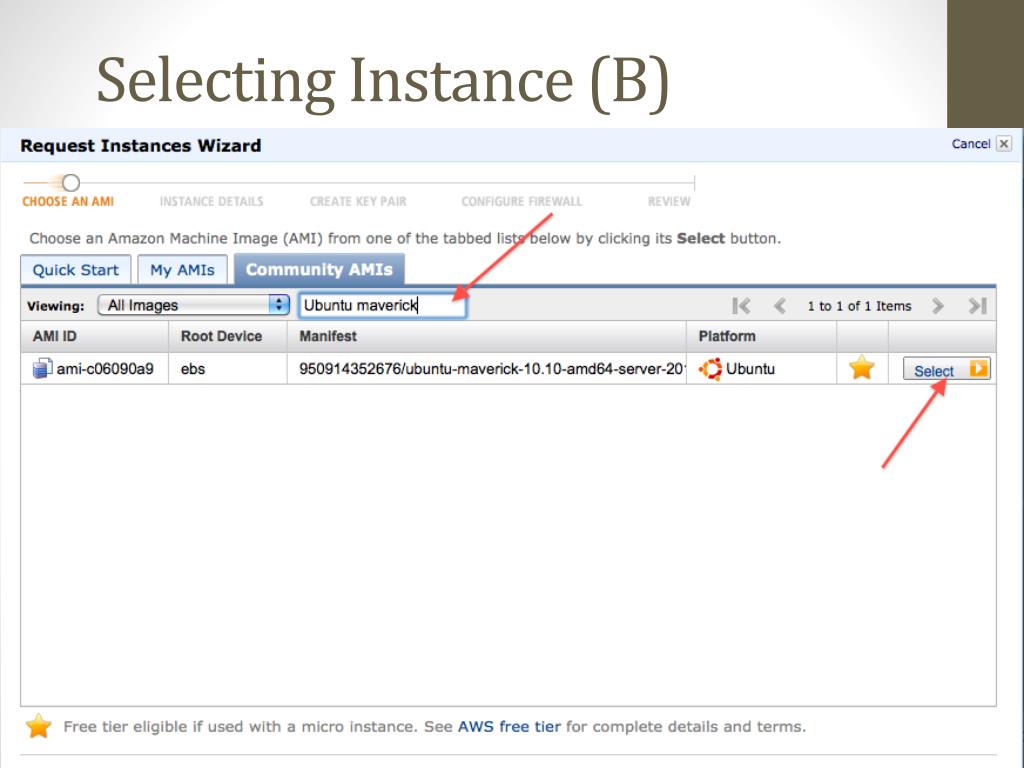Click the wizard progress circle marker

(71, 183)
